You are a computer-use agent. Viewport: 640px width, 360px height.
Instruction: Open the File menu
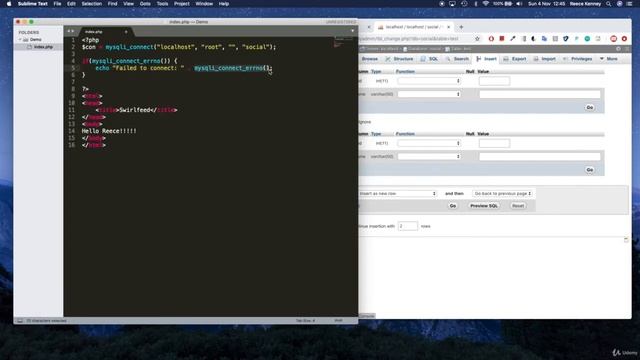[x=57, y=4]
